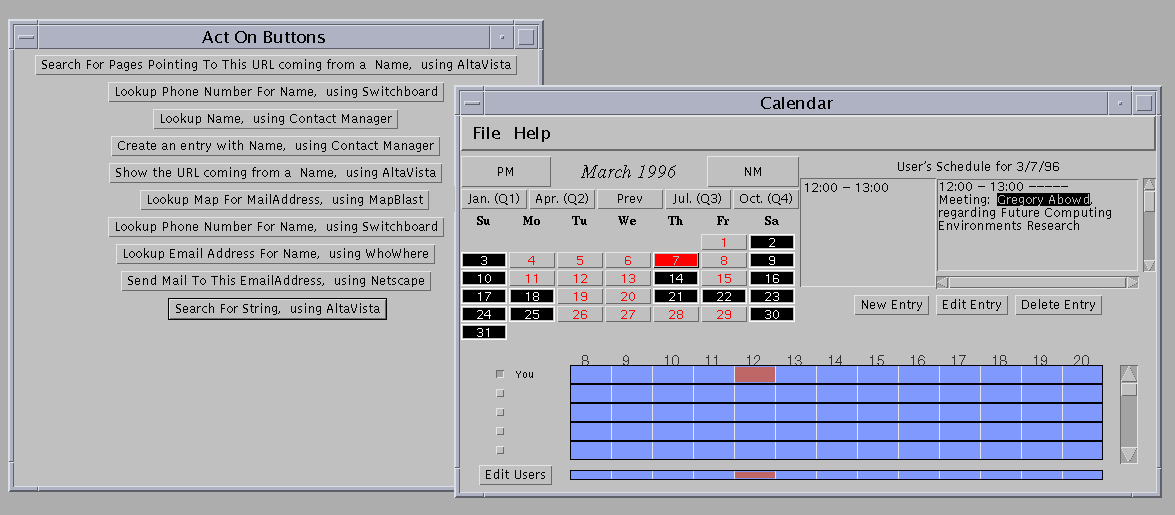This screenshot has width=1175, height=515.
Task: Select the red 12–13 block in You's timeline
Action: (754, 374)
